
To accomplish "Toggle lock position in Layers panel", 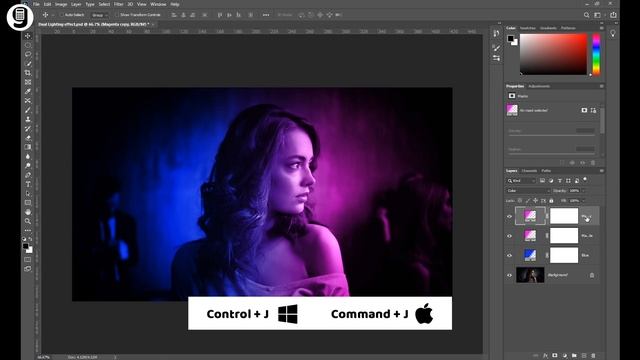I will click(536, 200).
